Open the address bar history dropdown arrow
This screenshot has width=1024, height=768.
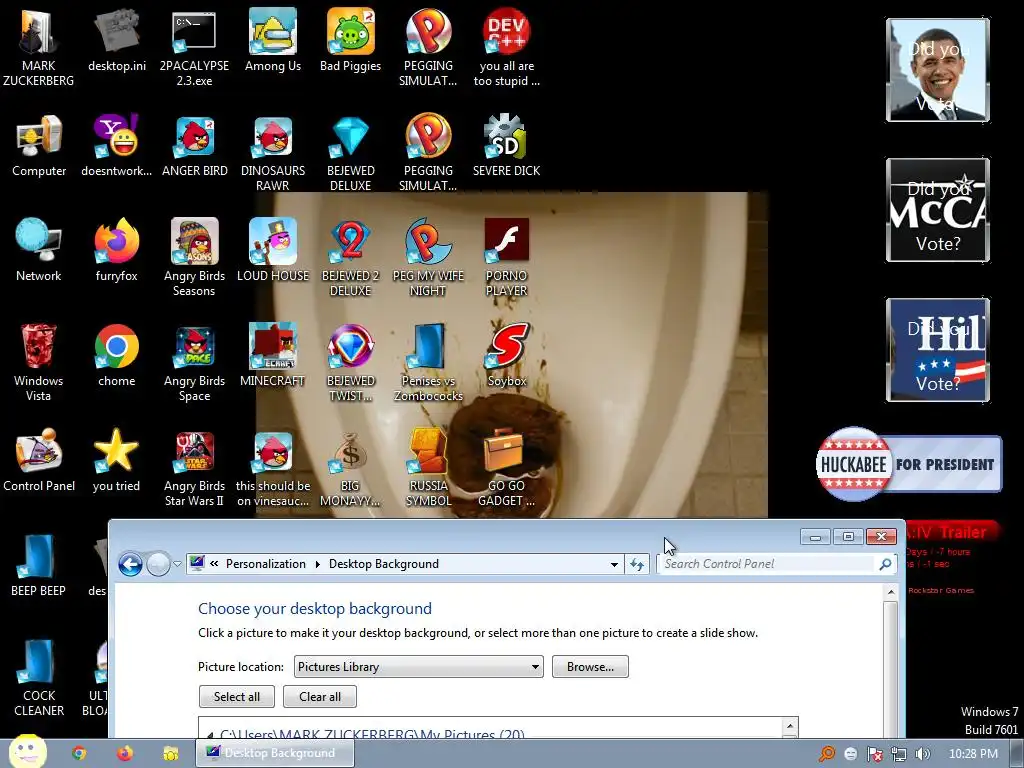(x=614, y=564)
